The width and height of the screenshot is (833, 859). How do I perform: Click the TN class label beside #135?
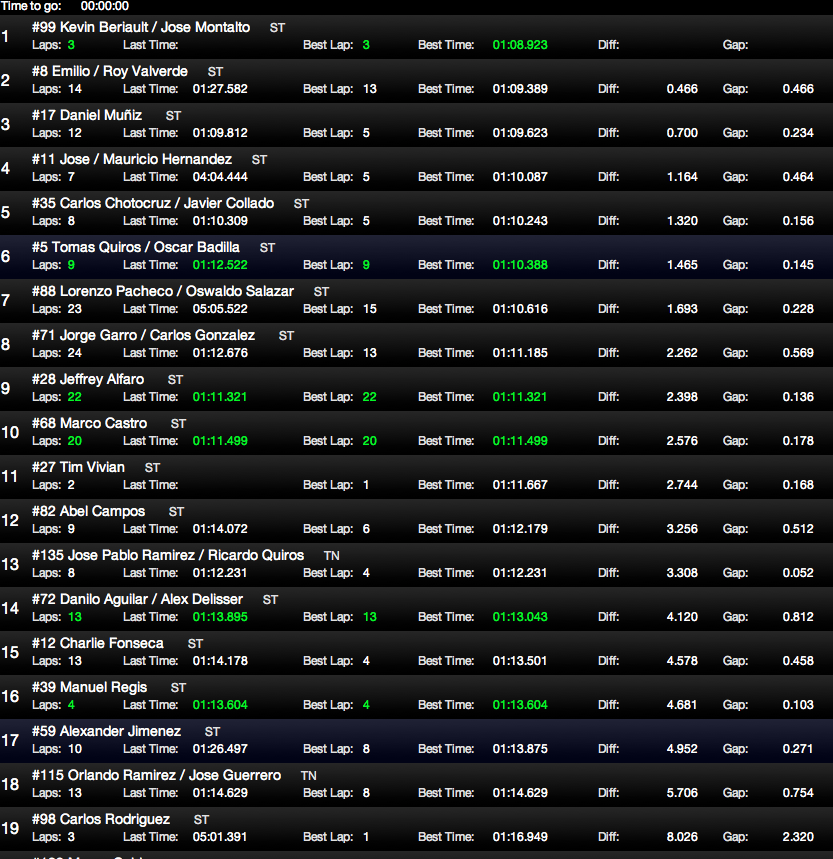[332, 555]
